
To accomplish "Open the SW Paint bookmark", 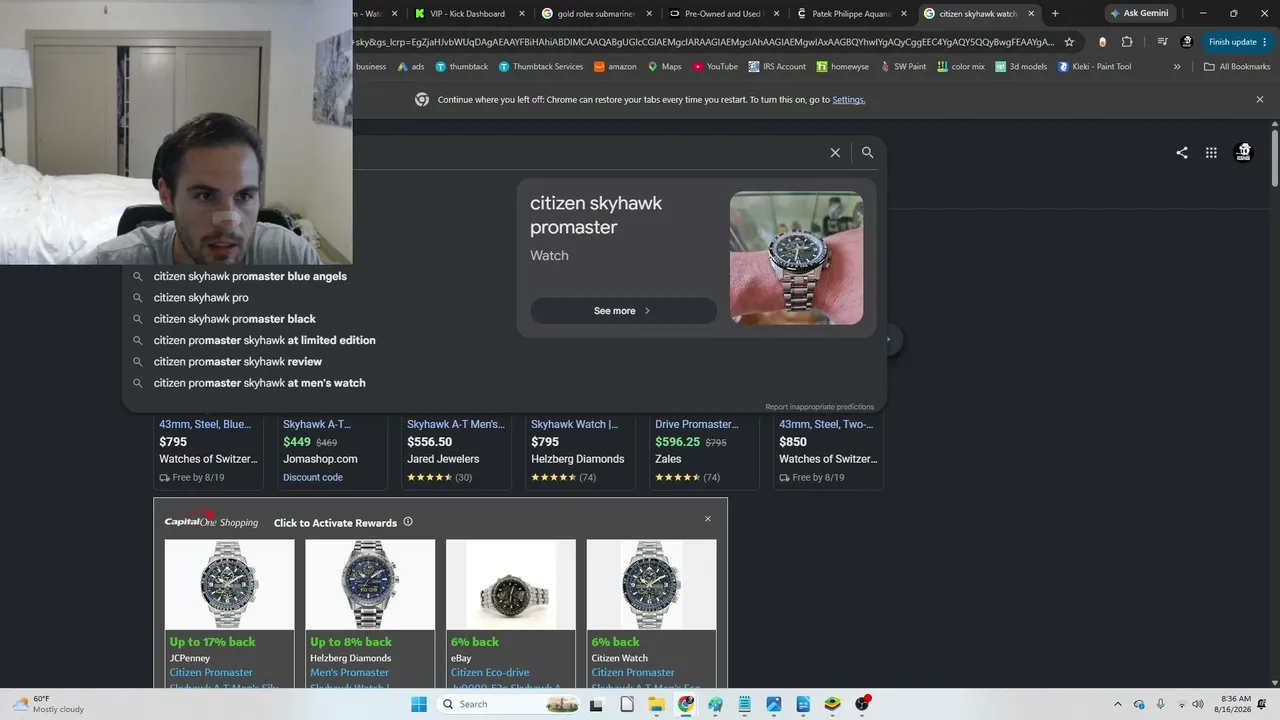I will [902, 67].
